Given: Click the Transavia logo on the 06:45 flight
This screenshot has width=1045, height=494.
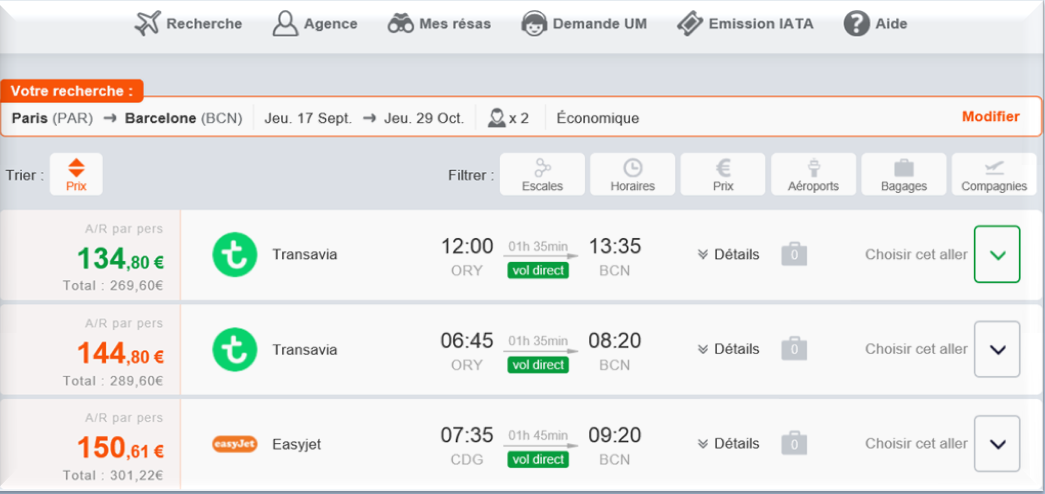Looking at the screenshot, I should tap(235, 349).
